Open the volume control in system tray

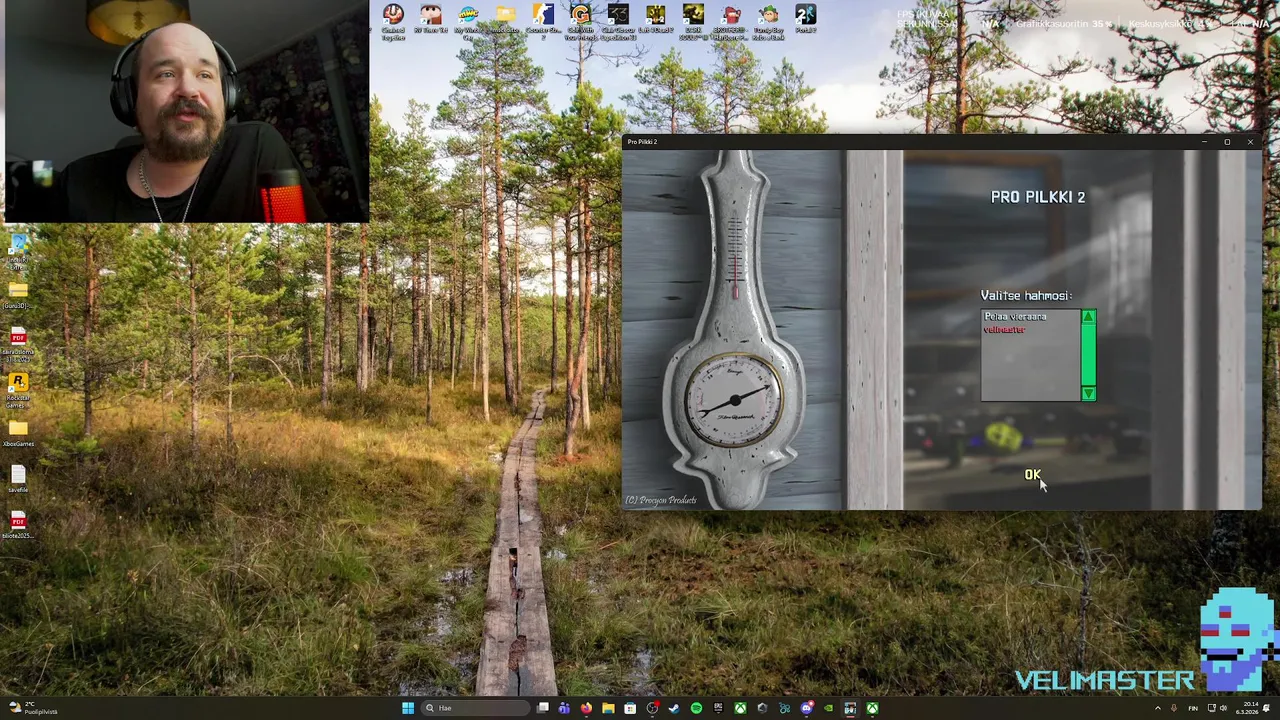(x=1223, y=708)
